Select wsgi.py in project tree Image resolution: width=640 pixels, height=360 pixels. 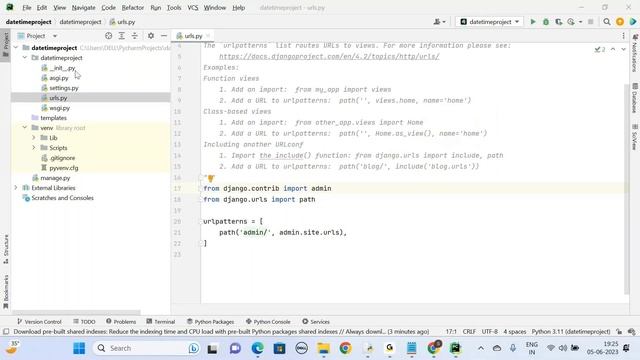coord(59,108)
